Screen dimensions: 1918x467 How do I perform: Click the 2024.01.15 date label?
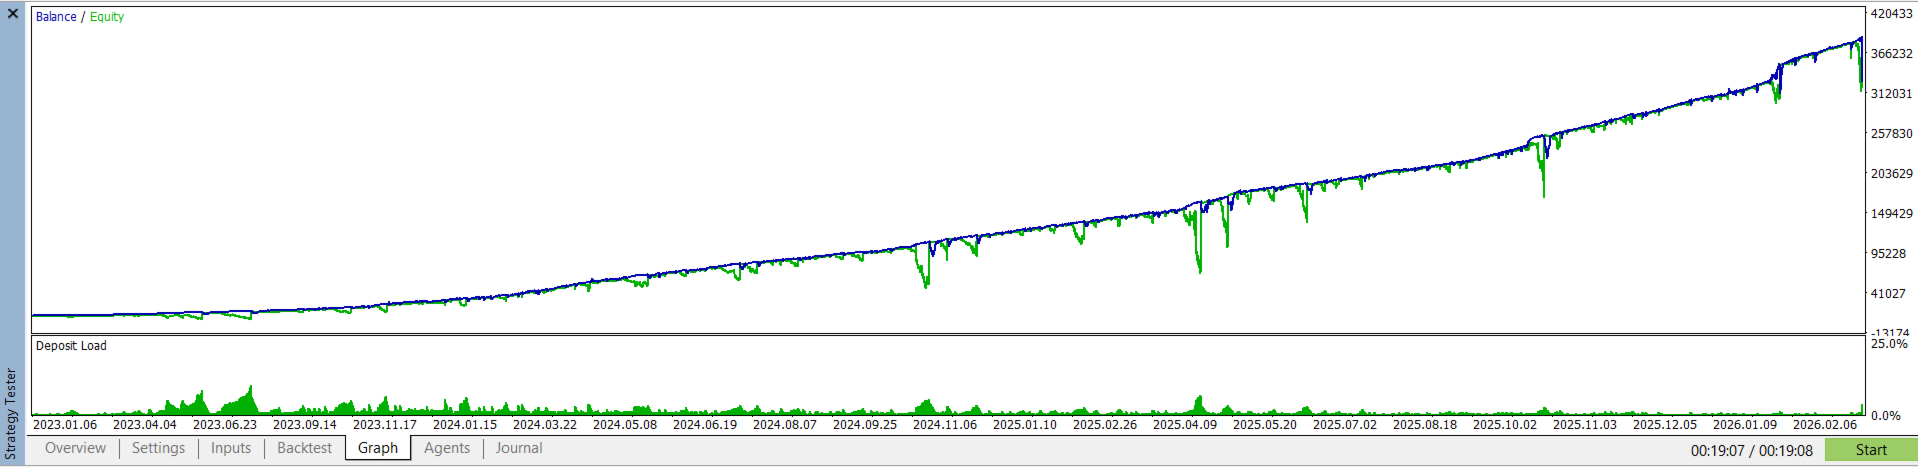tap(465, 425)
